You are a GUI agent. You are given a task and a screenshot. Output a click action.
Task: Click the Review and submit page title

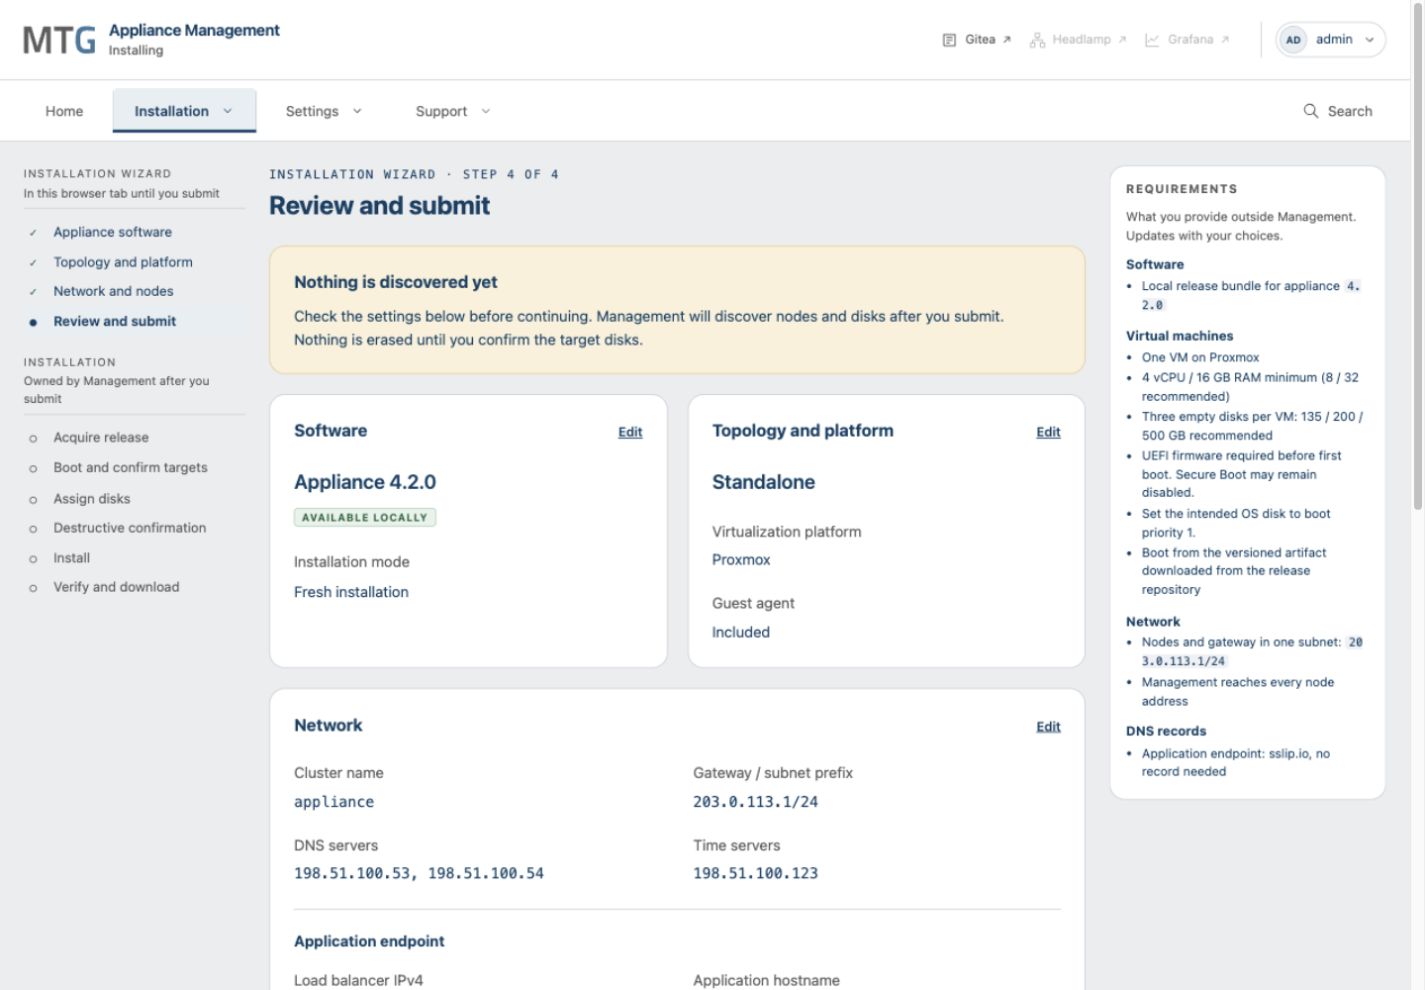379,206
